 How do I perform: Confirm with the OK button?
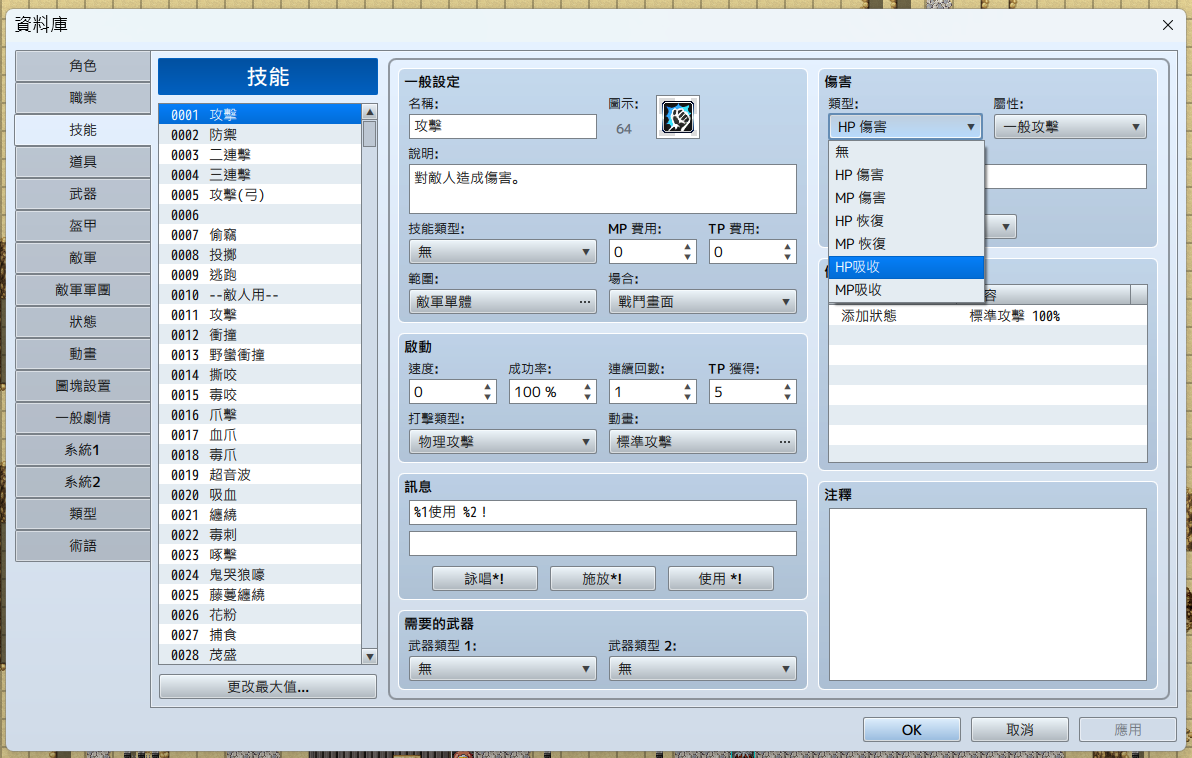(x=911, y=730)
